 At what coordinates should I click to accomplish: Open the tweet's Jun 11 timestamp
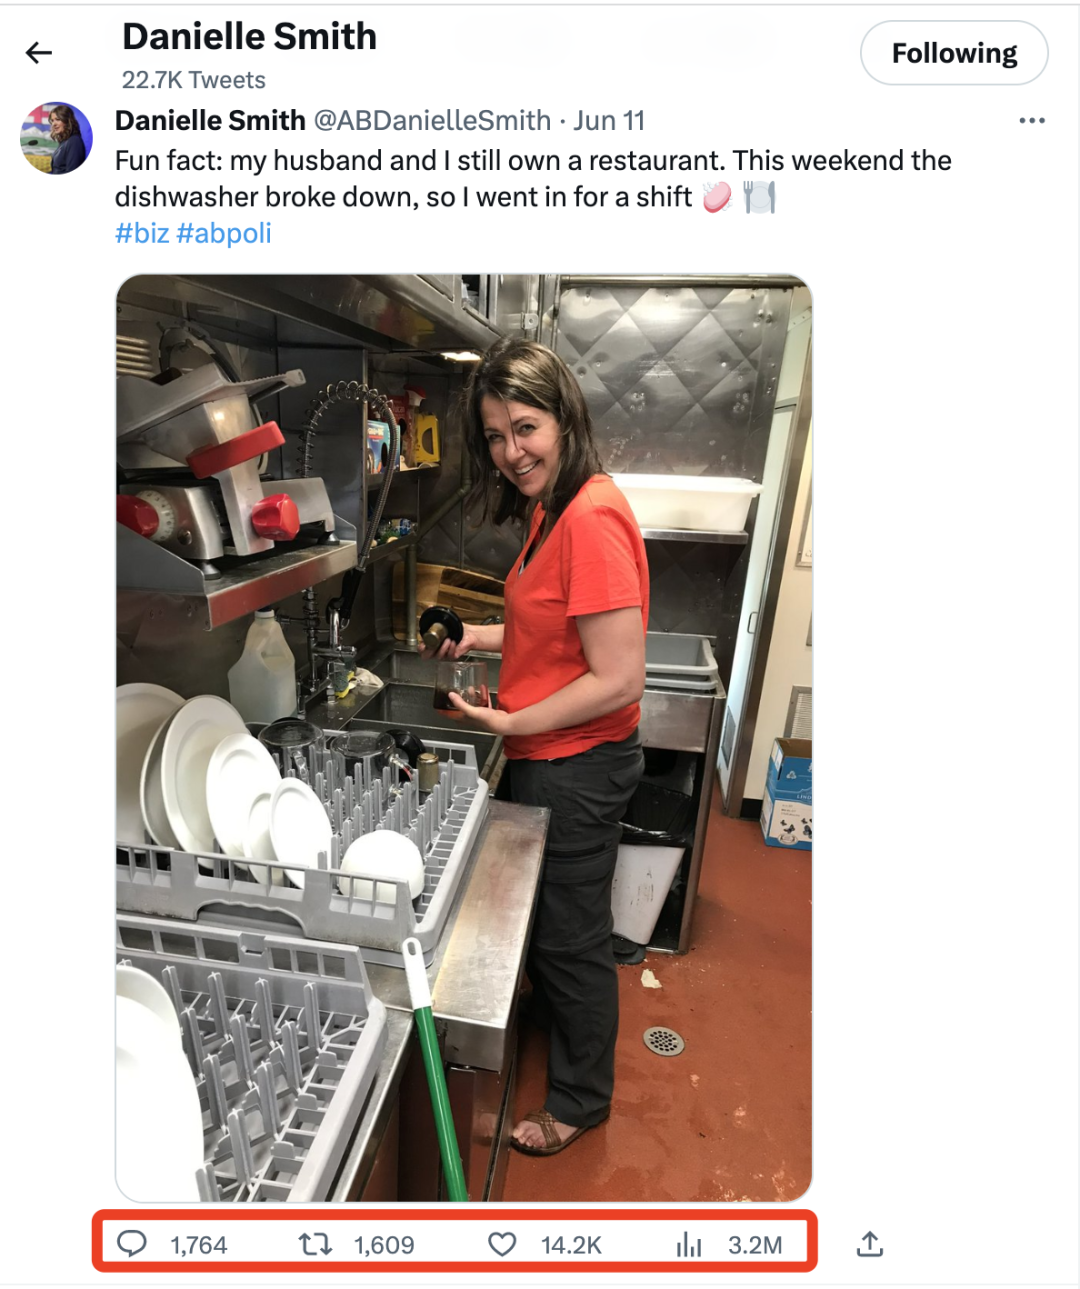(x=609, y=121)
